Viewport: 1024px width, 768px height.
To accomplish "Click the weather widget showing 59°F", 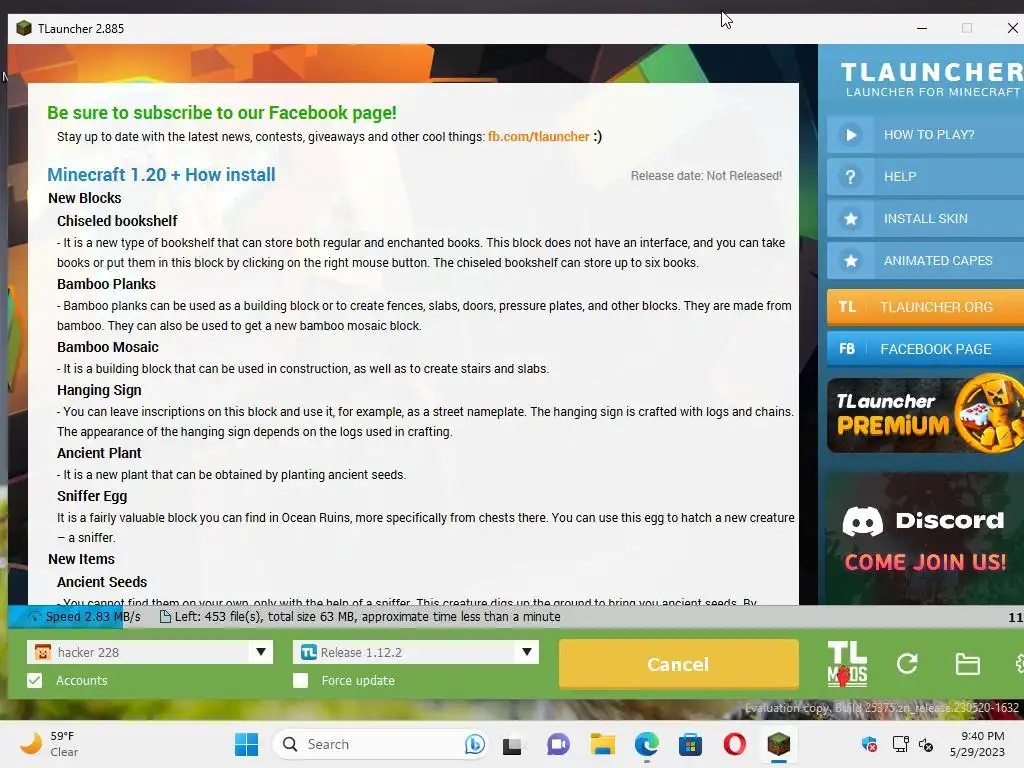I will point(49,744).
